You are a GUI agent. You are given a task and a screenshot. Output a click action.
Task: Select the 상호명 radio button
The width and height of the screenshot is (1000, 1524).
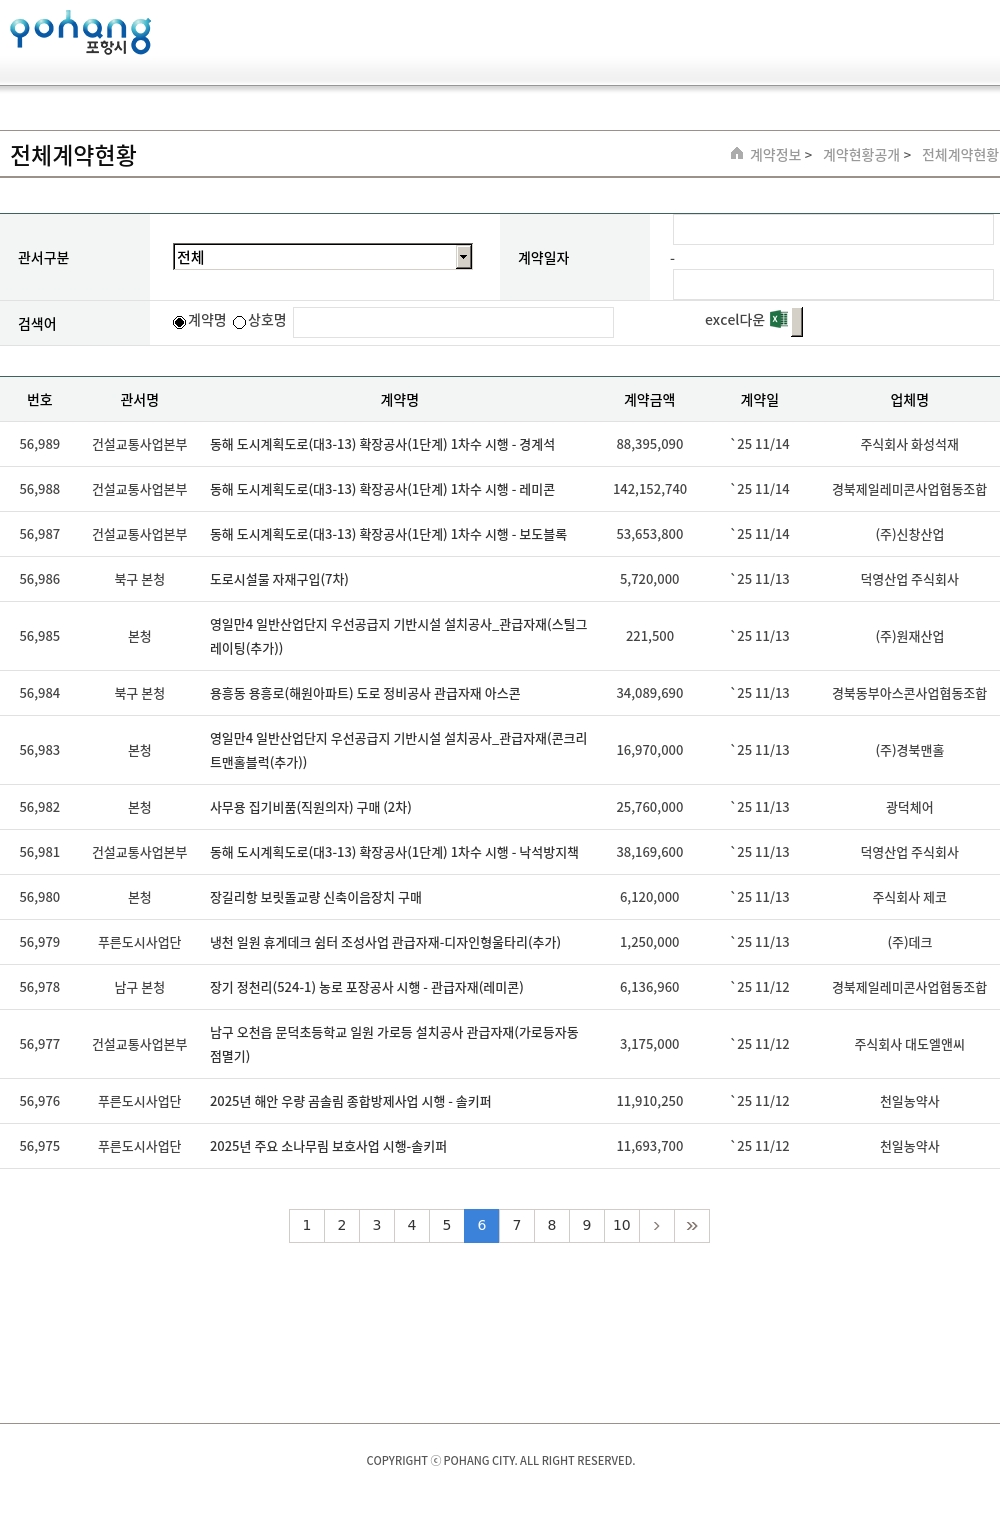(240, 322)
